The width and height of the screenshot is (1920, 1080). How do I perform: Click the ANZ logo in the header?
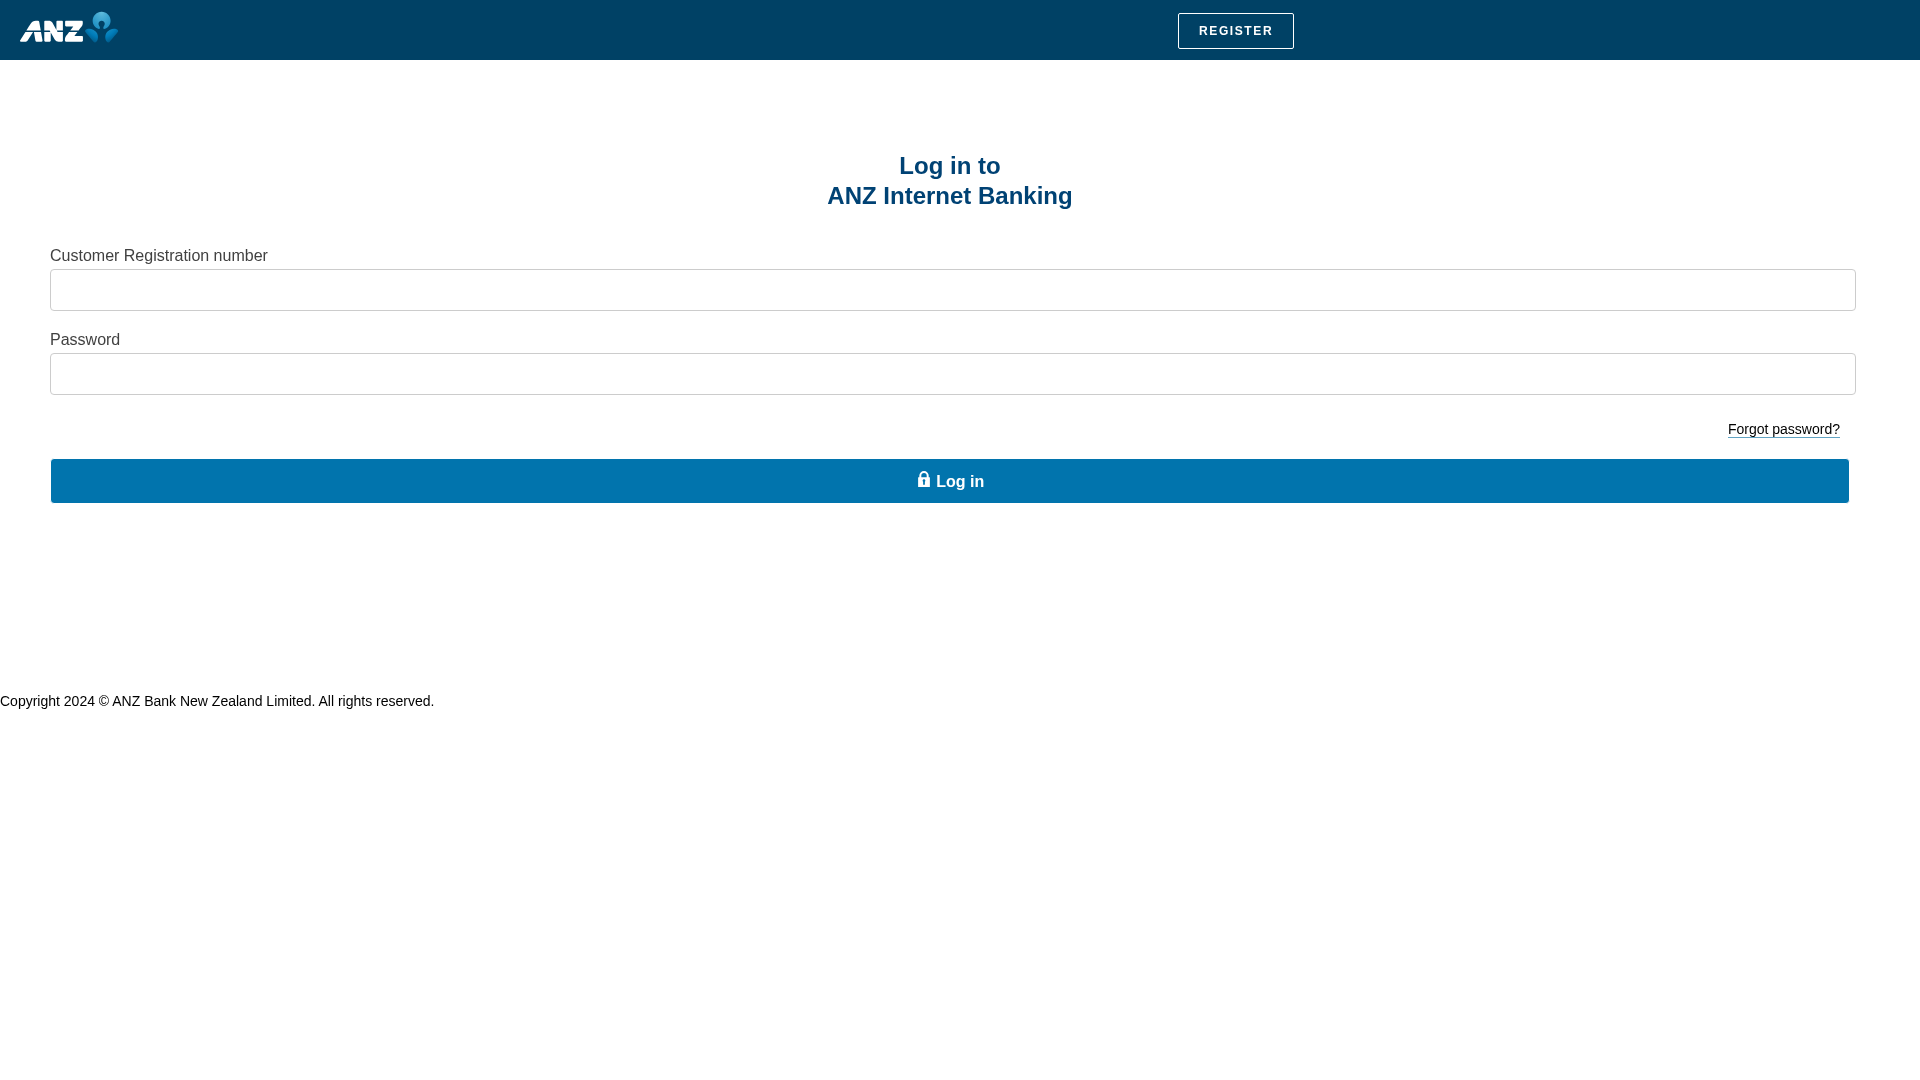click(69, 27)
